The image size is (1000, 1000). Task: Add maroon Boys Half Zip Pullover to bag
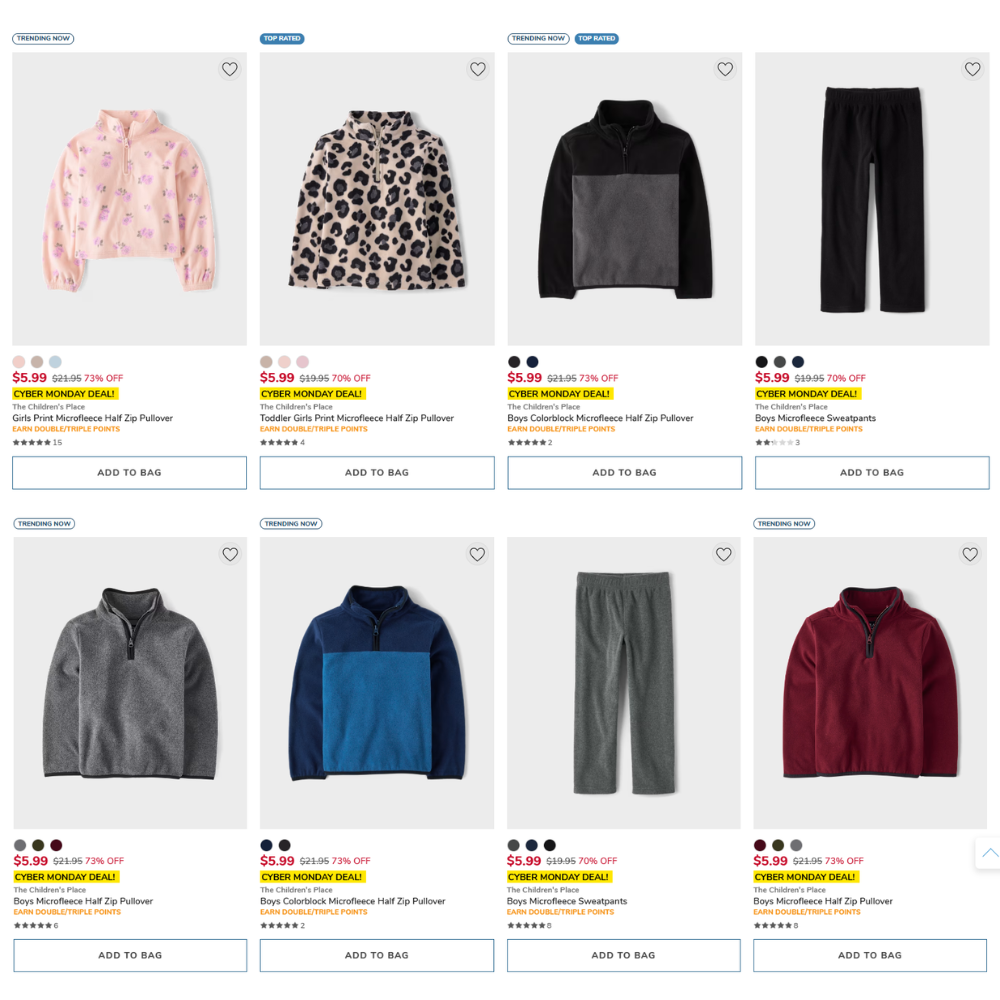[870, 955]
